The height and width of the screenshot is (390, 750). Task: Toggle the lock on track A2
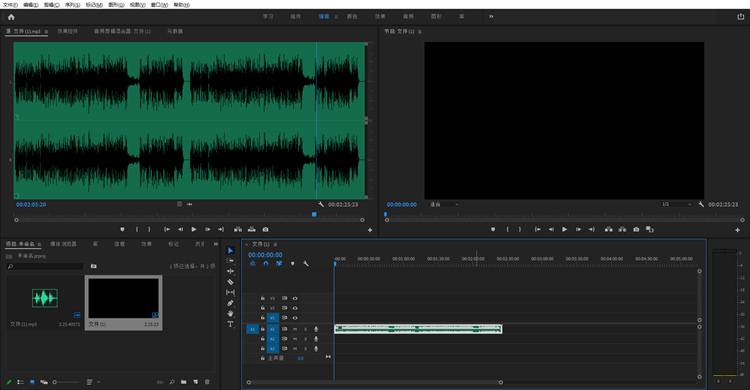[263, 339]
